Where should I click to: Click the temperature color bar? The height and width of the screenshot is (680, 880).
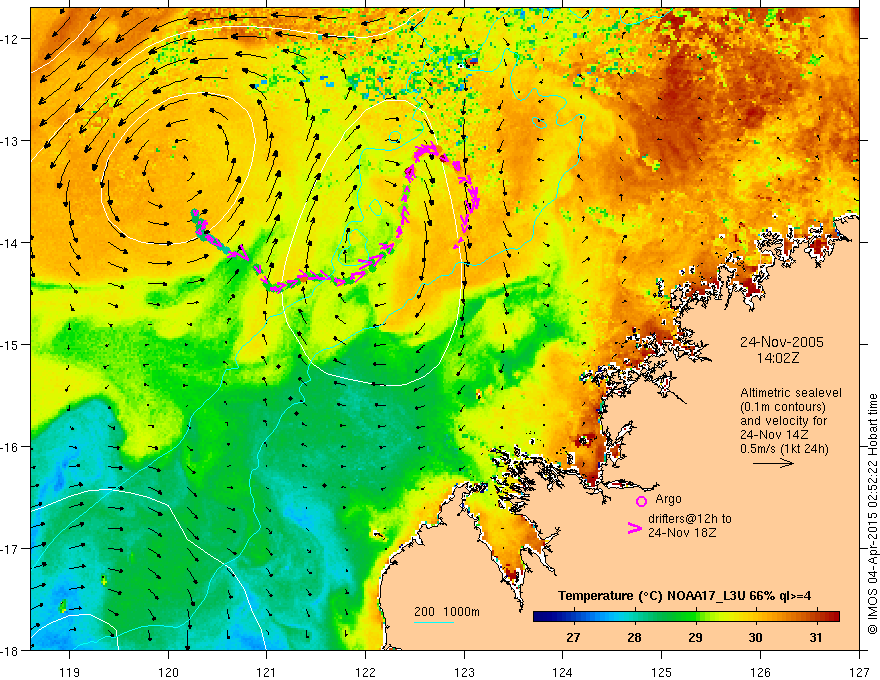[x=686, y=616]
